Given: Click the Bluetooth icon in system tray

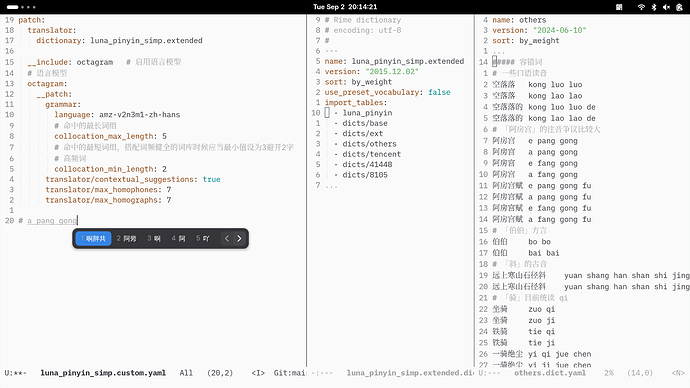Looking at the screenshot, I should click(x=654, y=7).
